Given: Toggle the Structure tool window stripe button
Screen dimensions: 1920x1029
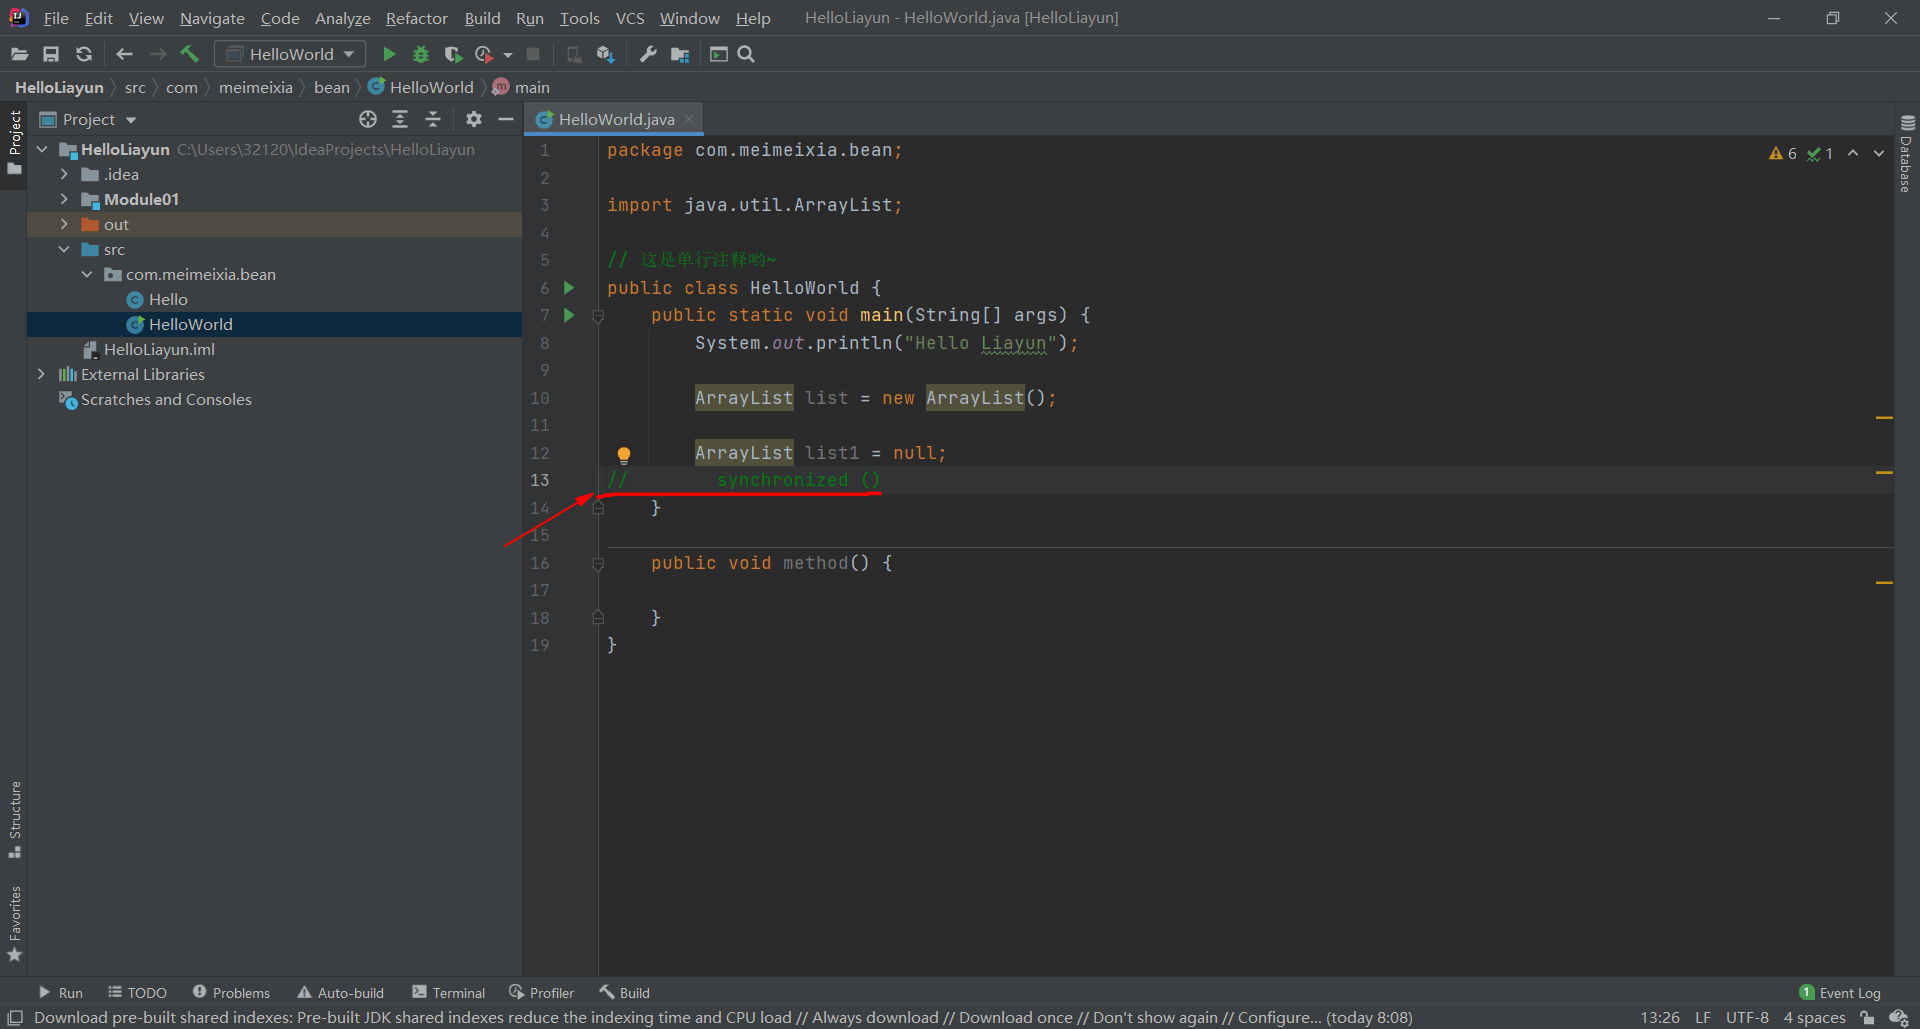Looking at the screenshot, I should tap(14, 820).
